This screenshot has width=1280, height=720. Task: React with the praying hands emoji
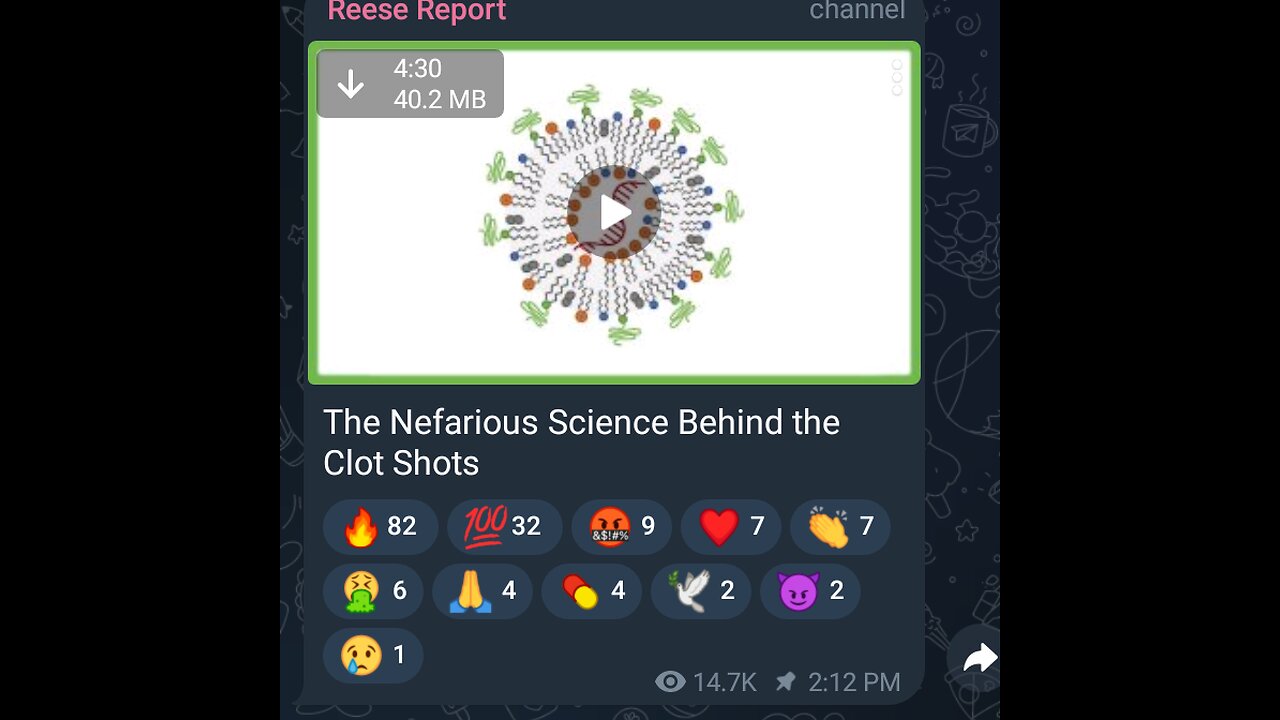[x=482, y=591]
